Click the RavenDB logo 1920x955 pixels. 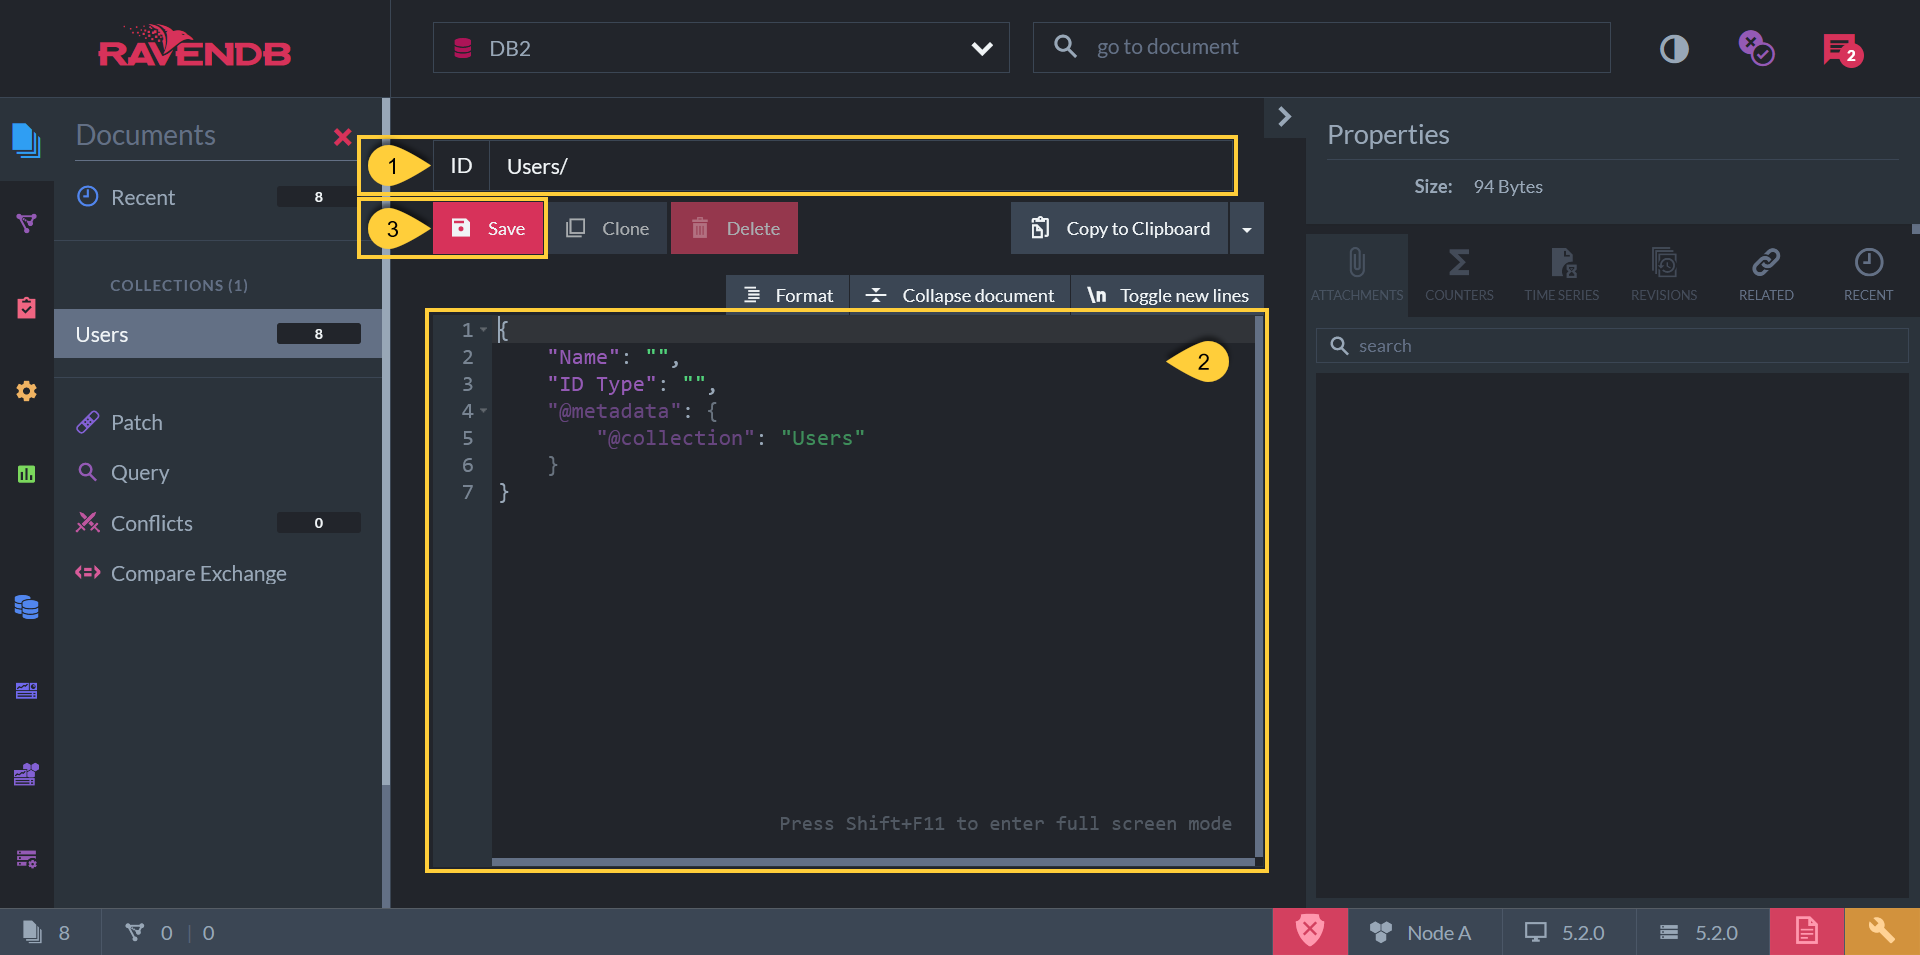(x=194, y=47)
